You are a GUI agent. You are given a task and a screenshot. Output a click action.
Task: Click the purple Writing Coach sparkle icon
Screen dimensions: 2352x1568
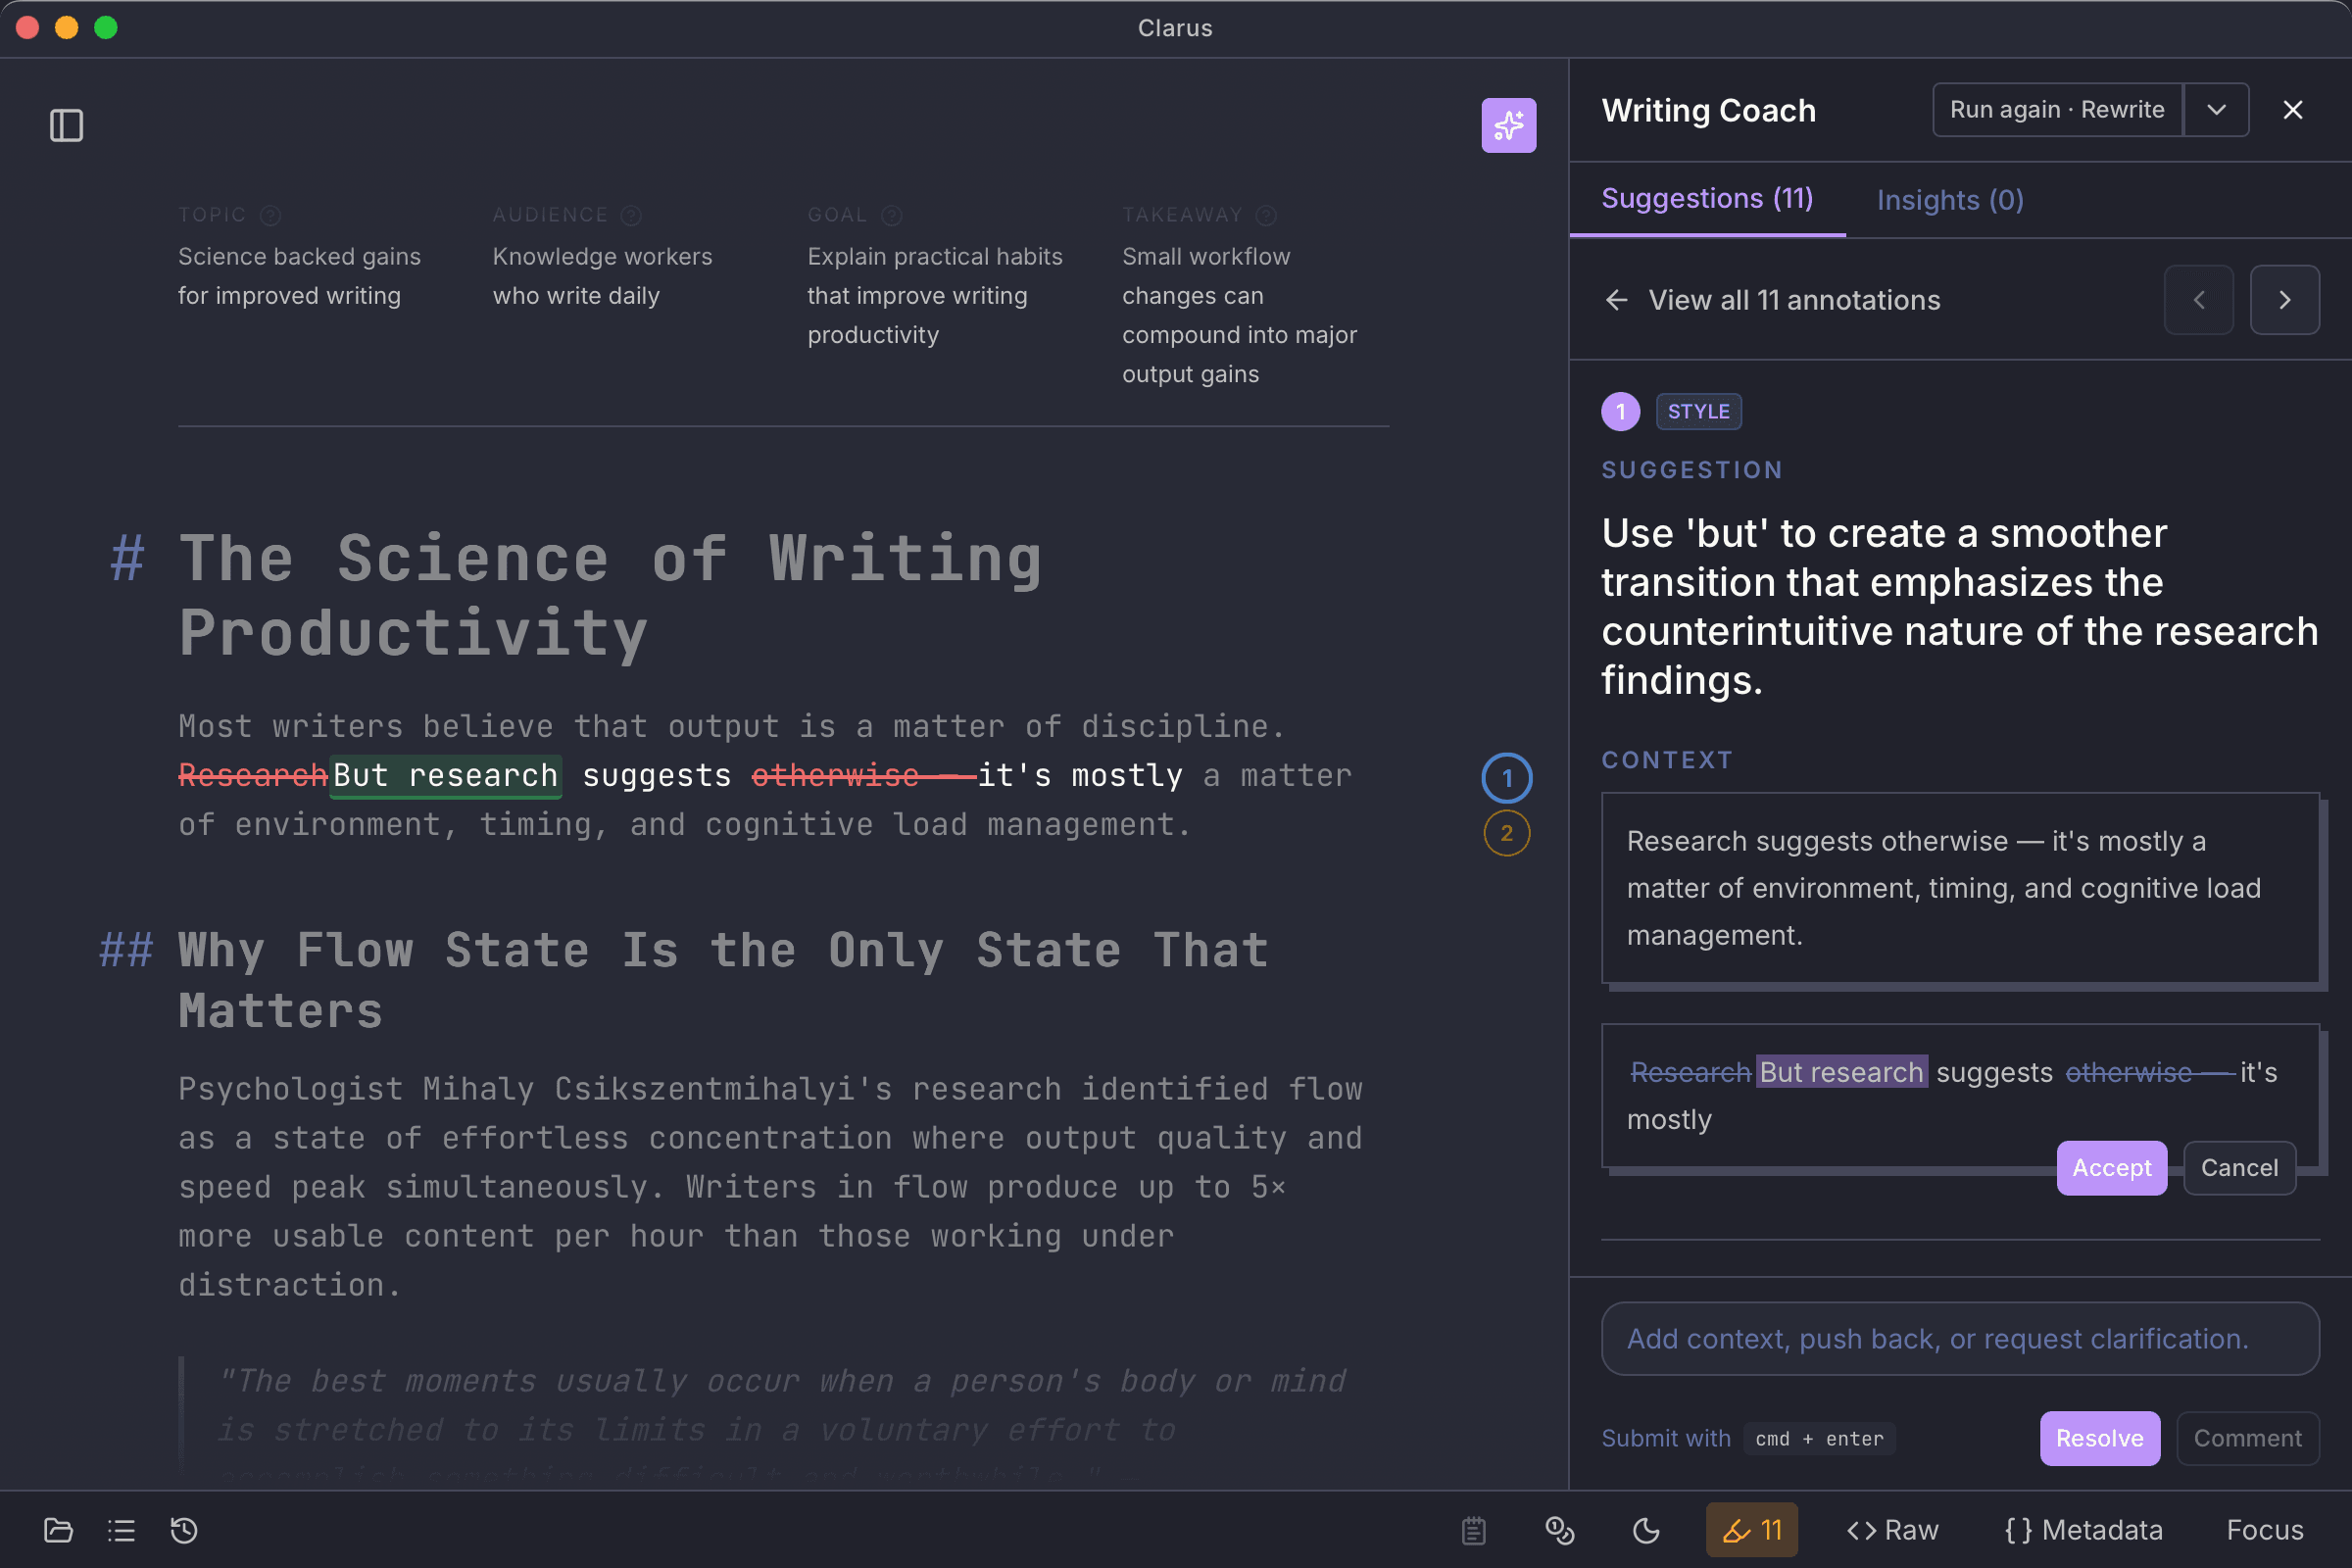tap(1508, 125)
